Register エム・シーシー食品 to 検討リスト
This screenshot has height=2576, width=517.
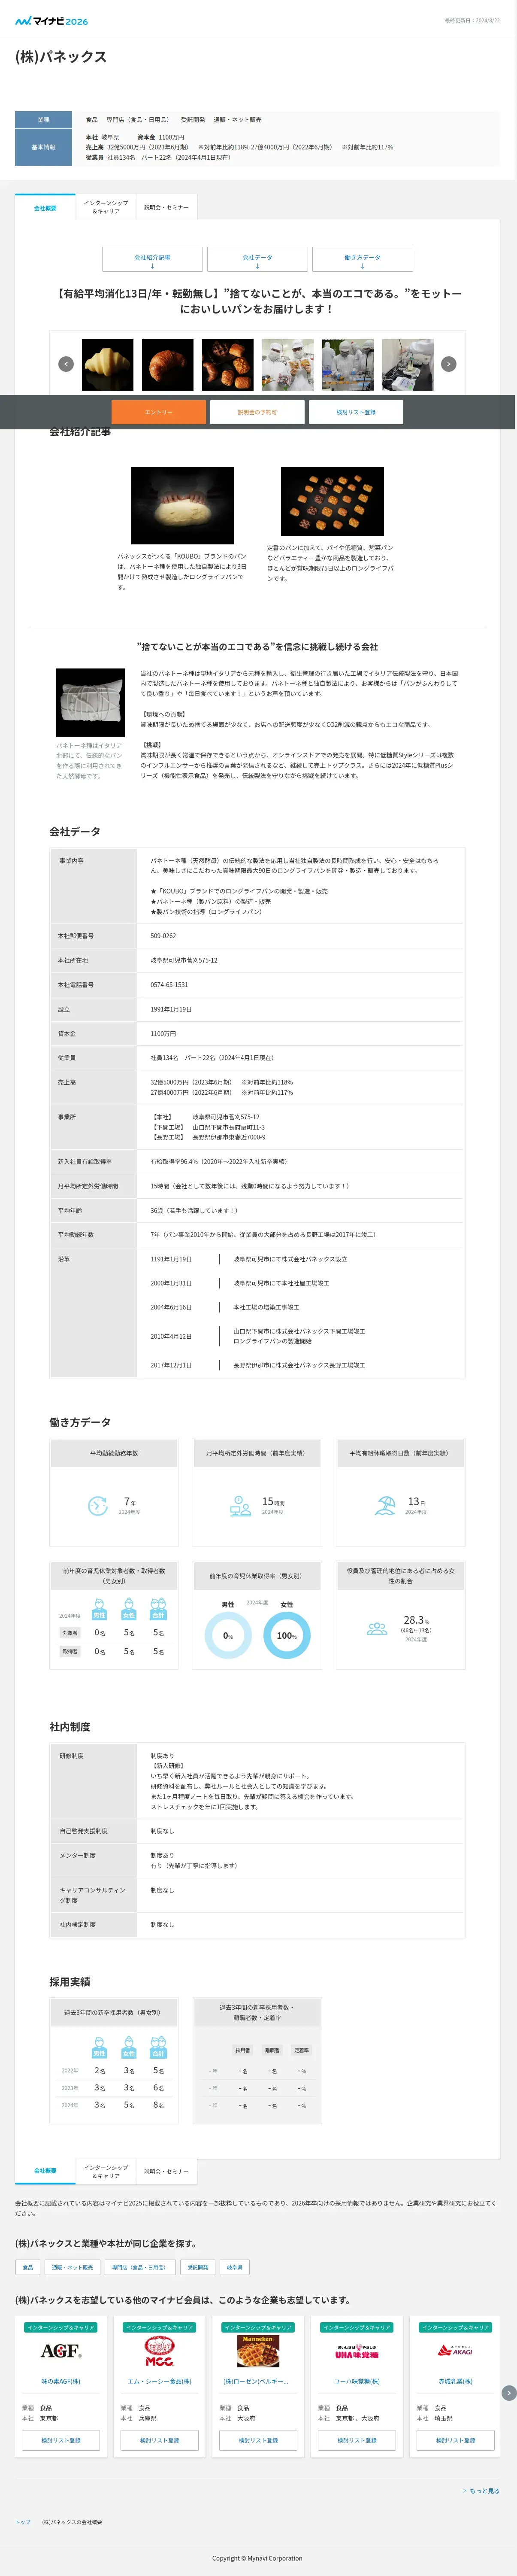[x=159, y=2440]
